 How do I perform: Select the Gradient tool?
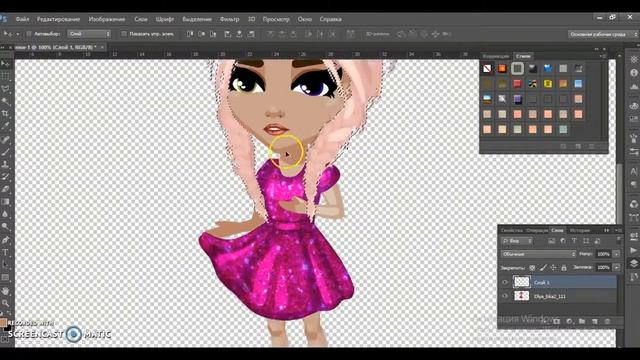click(x=5, y=202)
